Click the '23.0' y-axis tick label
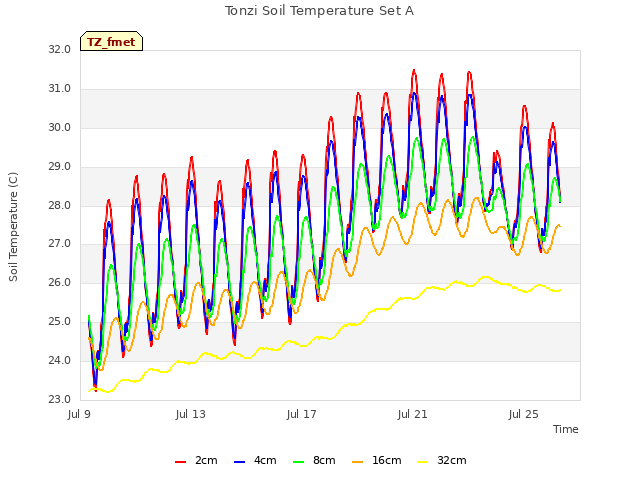640x480 pixels. (60, 399)
